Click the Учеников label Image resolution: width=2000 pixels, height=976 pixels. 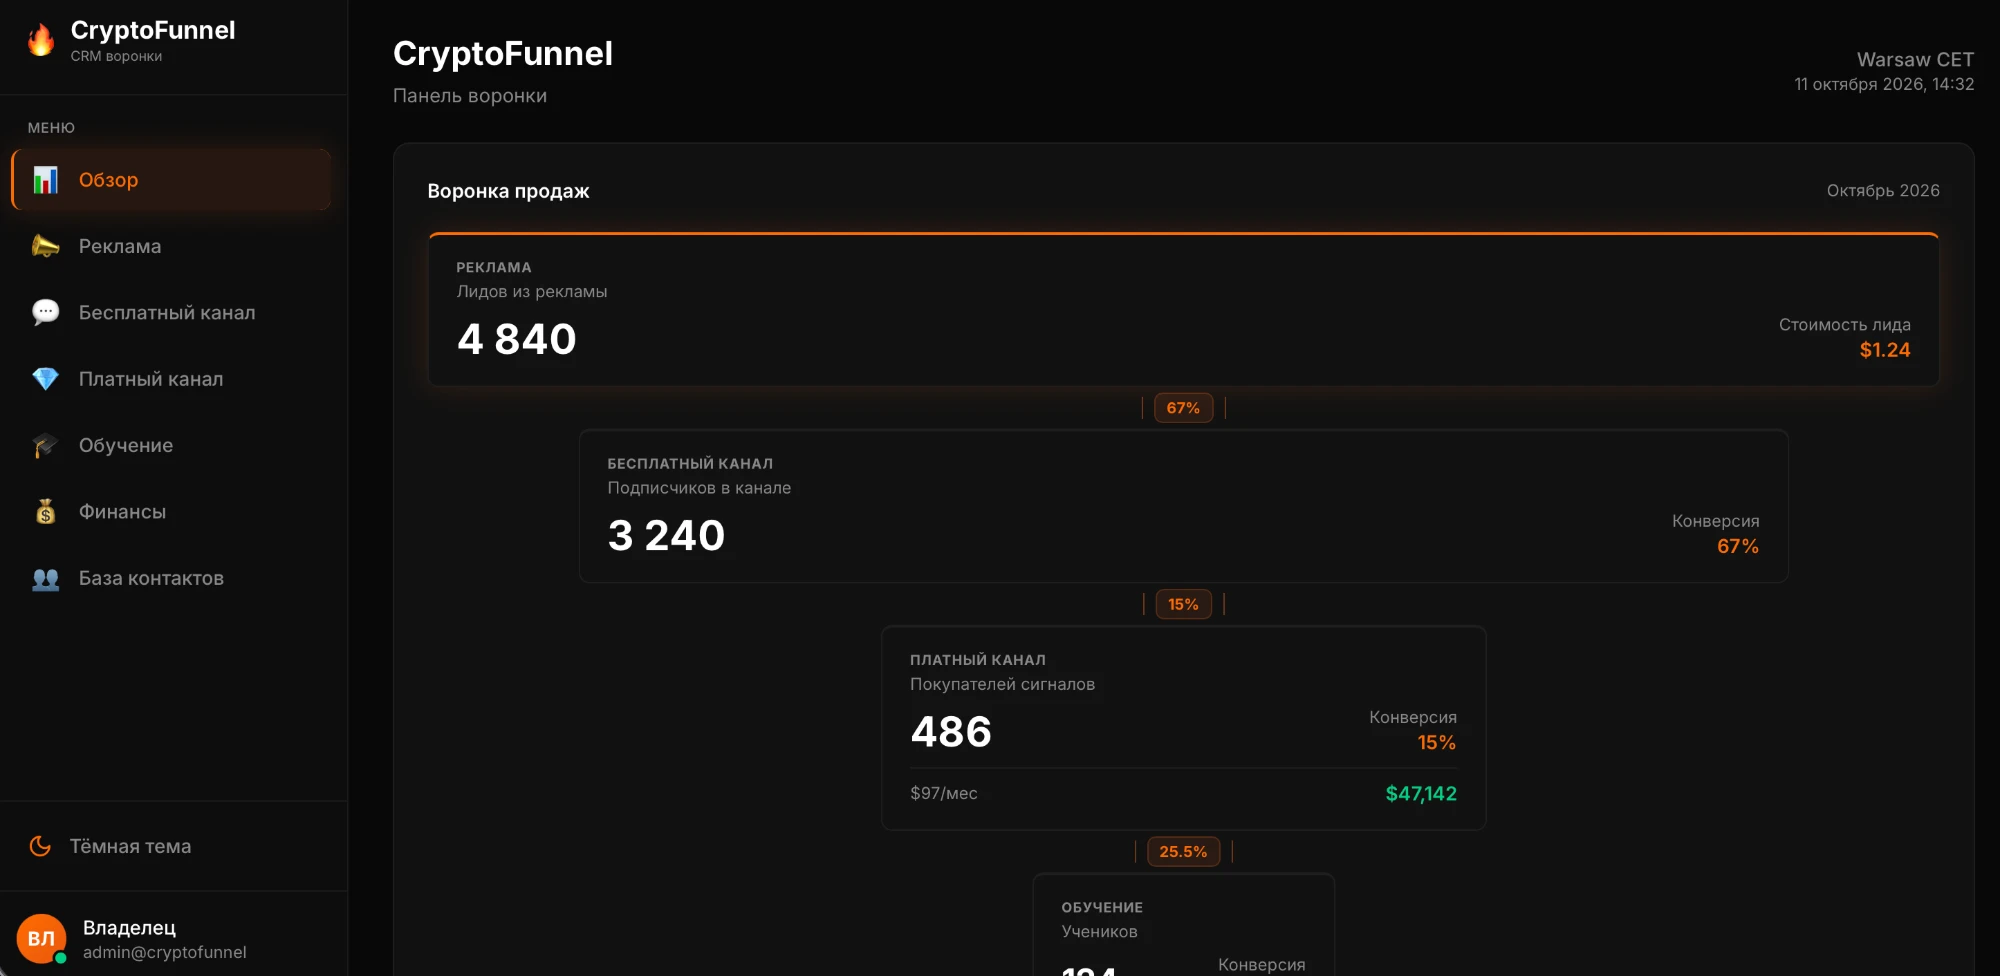coord(1099,931)
